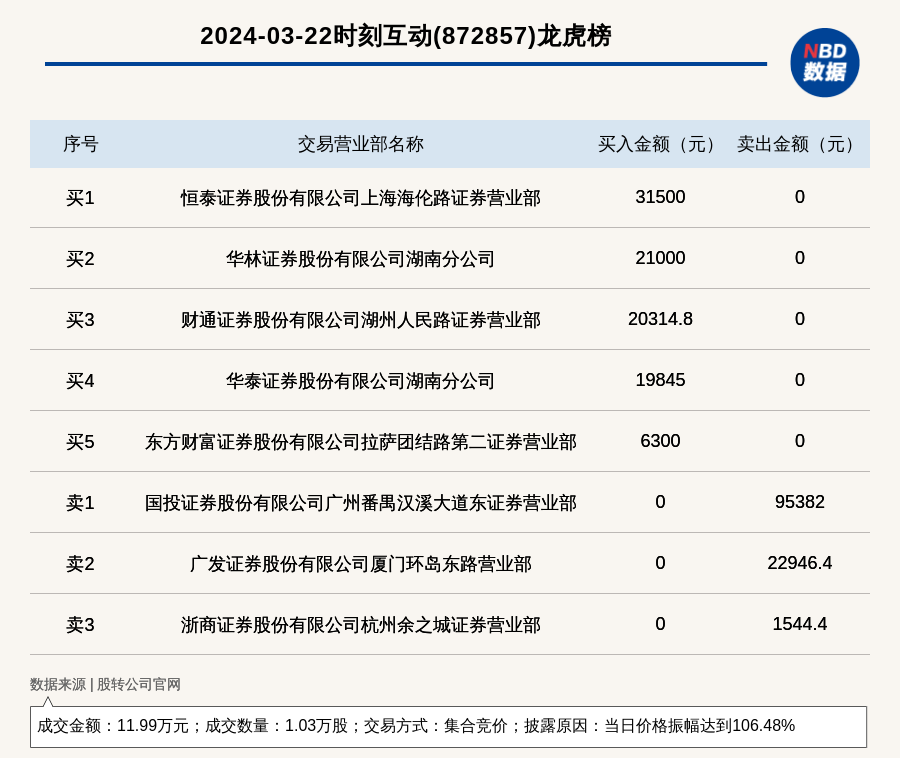Select the 卖1 row label
The width and height of the screenshot is (900, 758).
coord(80,503)
